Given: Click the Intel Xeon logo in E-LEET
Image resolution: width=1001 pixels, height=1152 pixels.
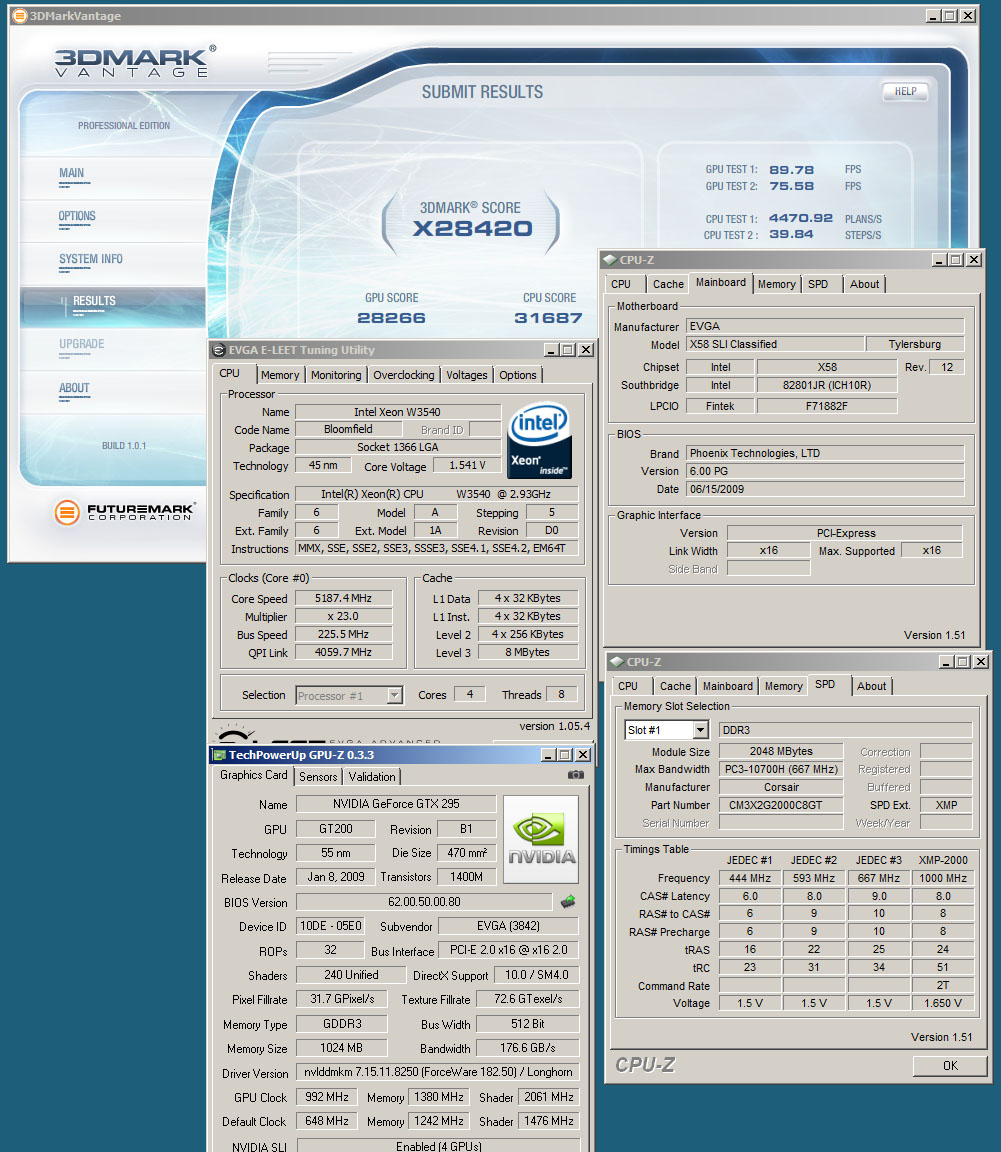Looking at the screenshot, I should pos(540,439).
